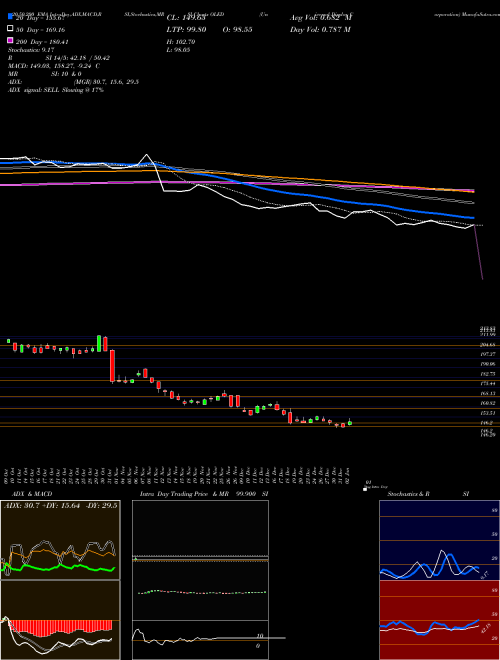The height and width of the screenshot is (660, 500).
Task: Click the white 50 Day legend swatch
Action: 10,29
